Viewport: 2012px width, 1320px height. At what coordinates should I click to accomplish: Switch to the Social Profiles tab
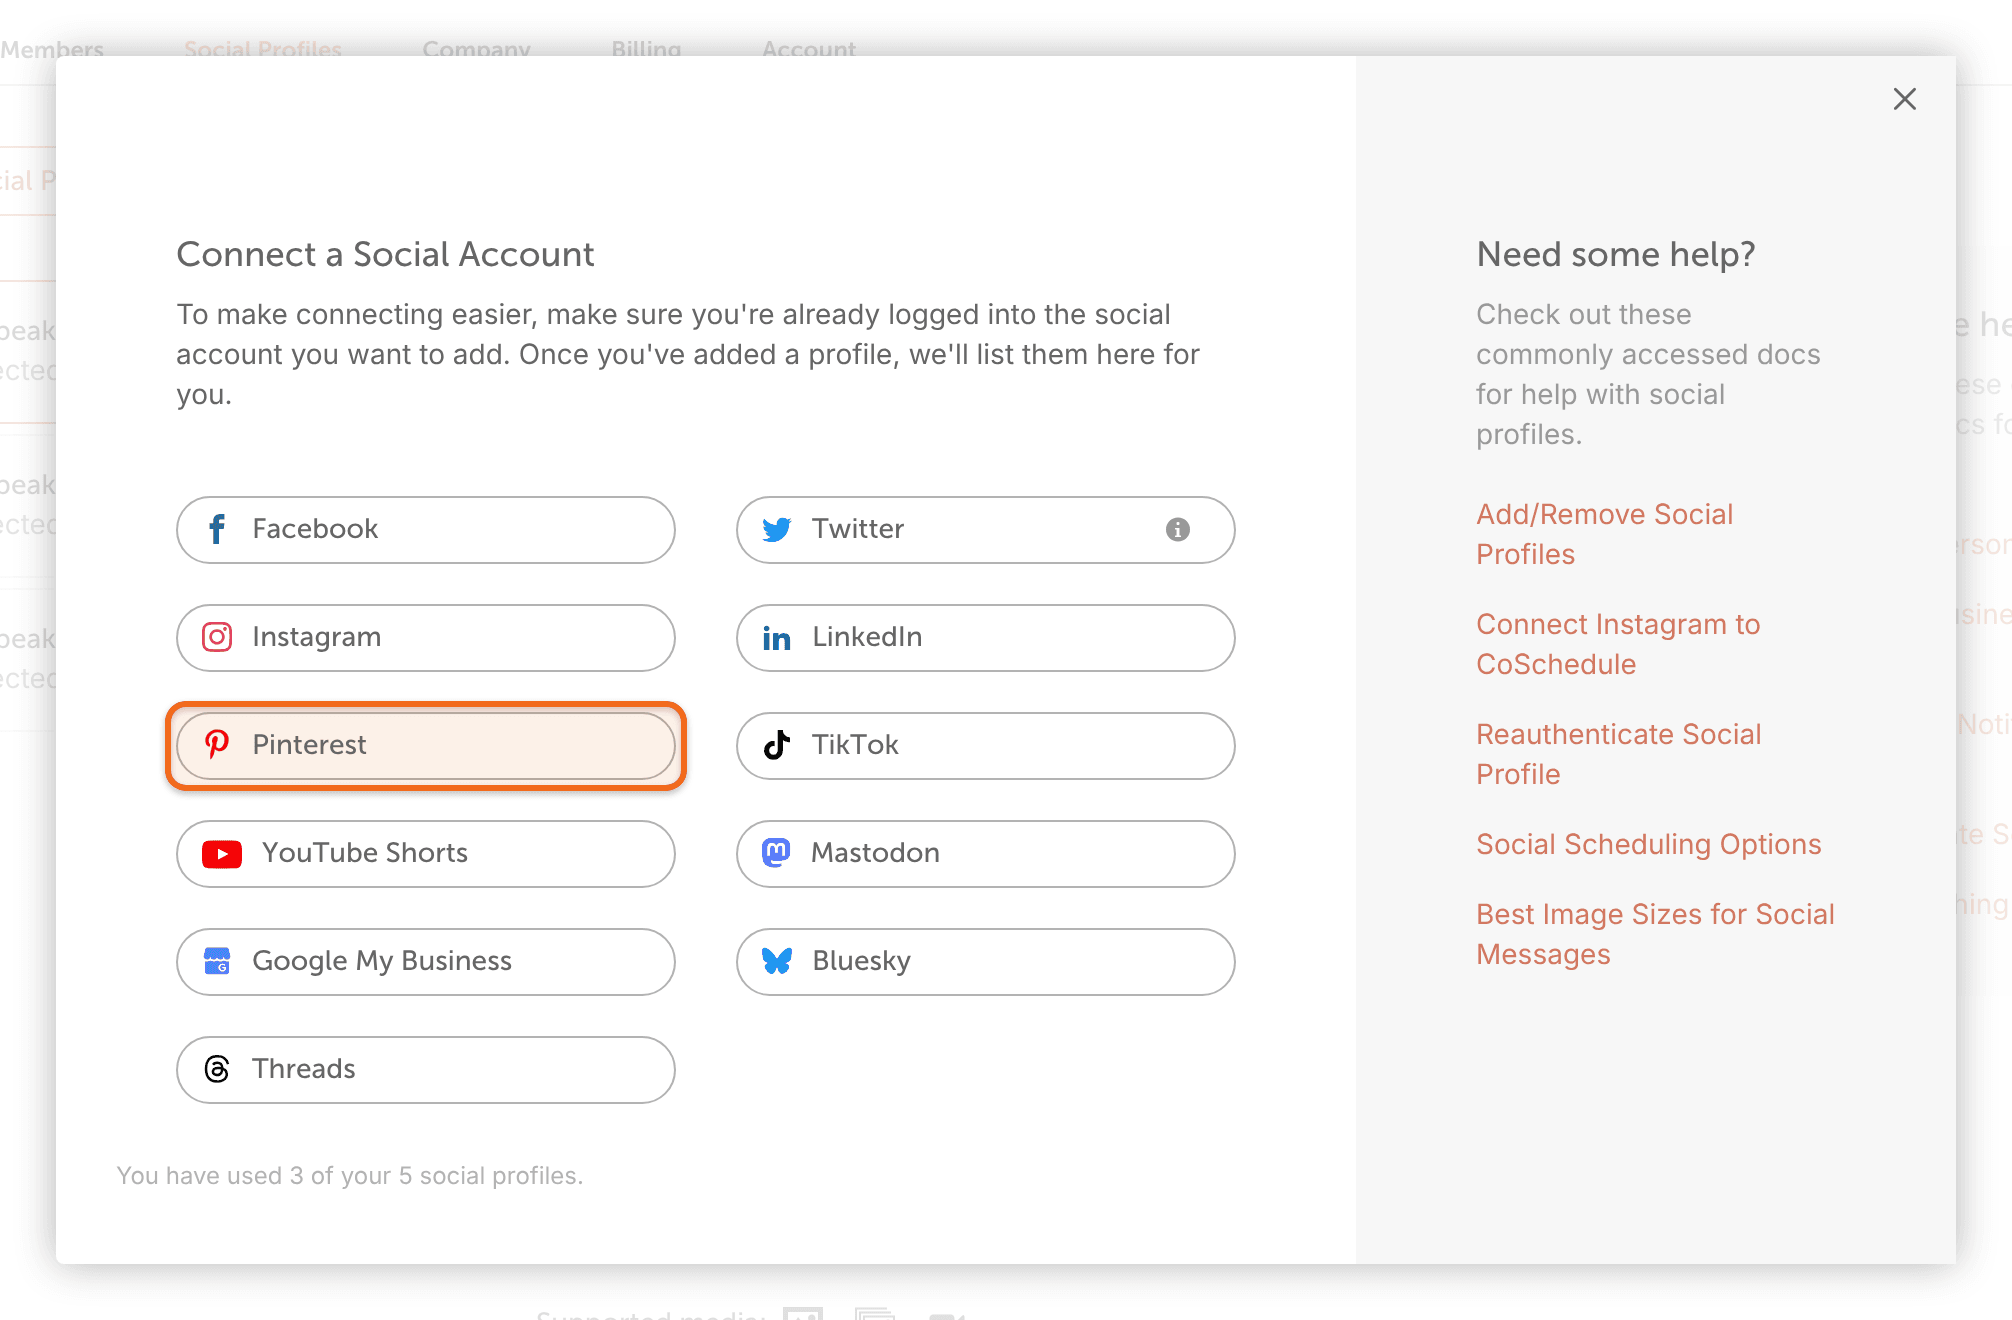coord(263,48)
